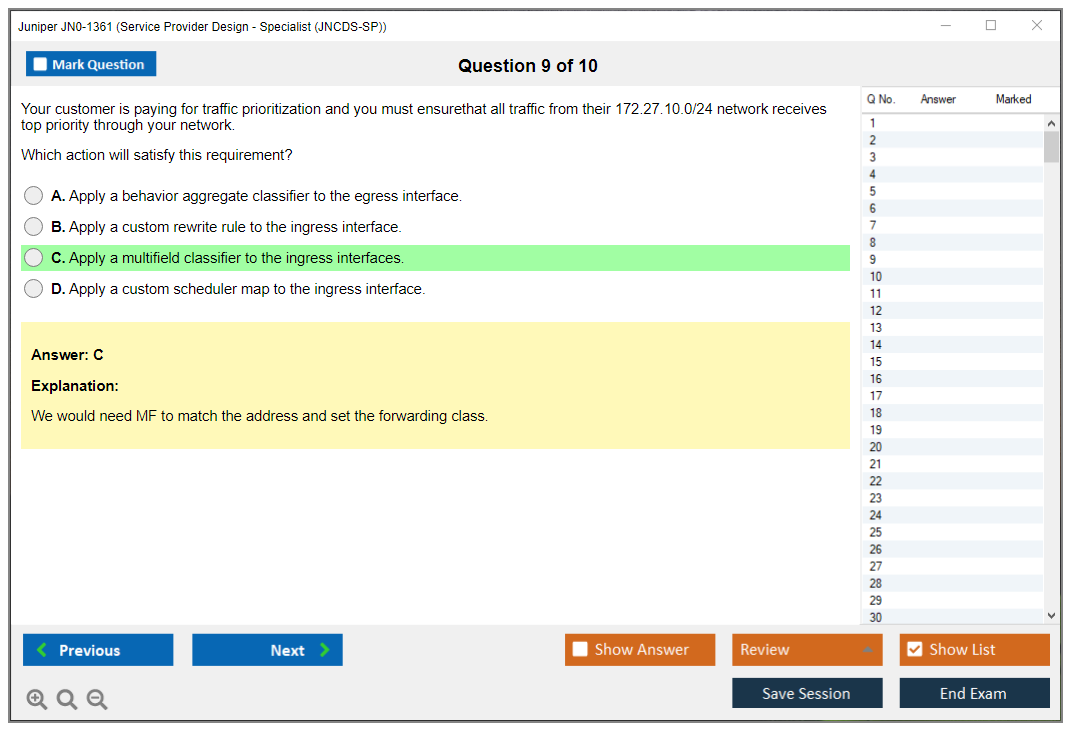Image resolution: width=1075 pixels, height=735 pixels.
Task: Click the zoom reset magnifier icon
Action: (x=67, y=700)
